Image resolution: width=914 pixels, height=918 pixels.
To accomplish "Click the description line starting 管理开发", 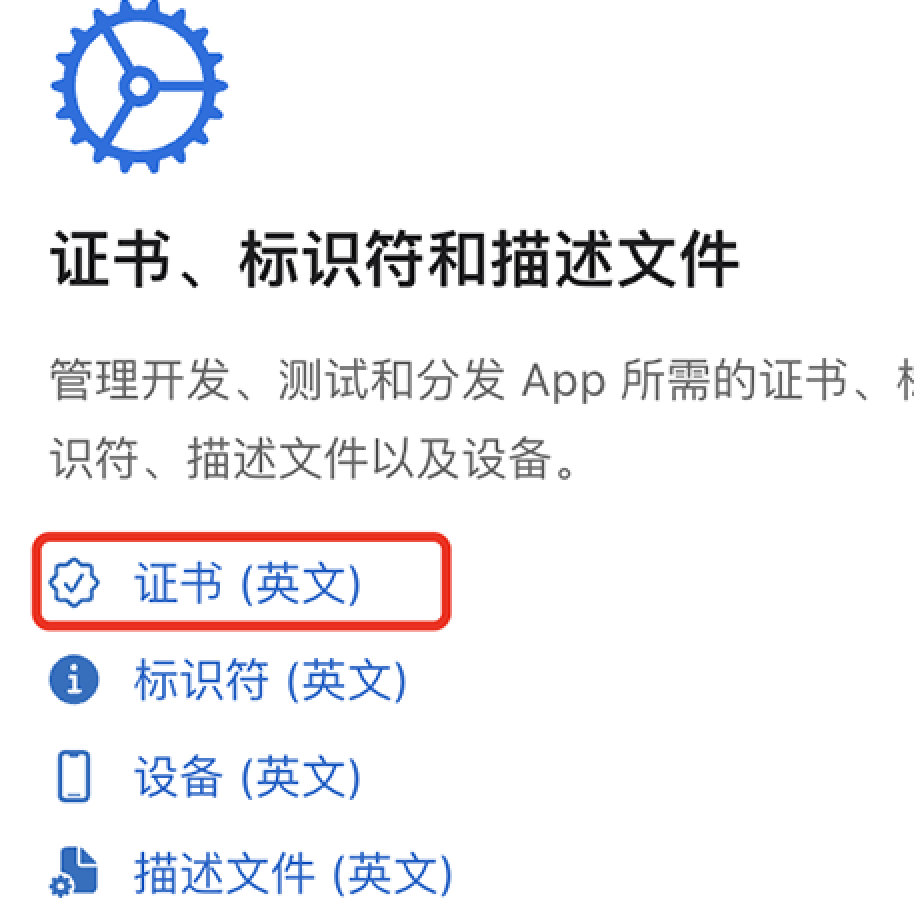I will [482, 379].
